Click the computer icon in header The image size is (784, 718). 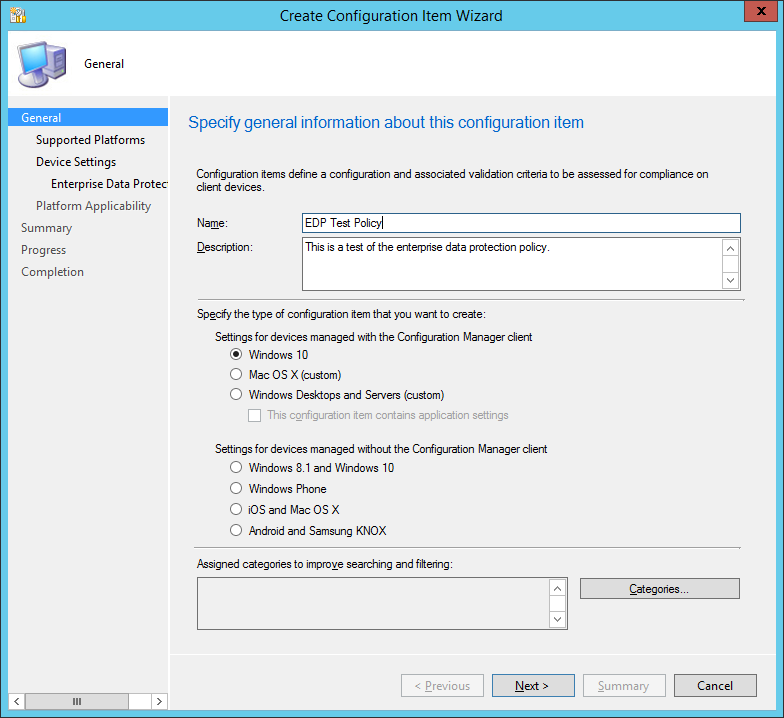click(42, 65)
